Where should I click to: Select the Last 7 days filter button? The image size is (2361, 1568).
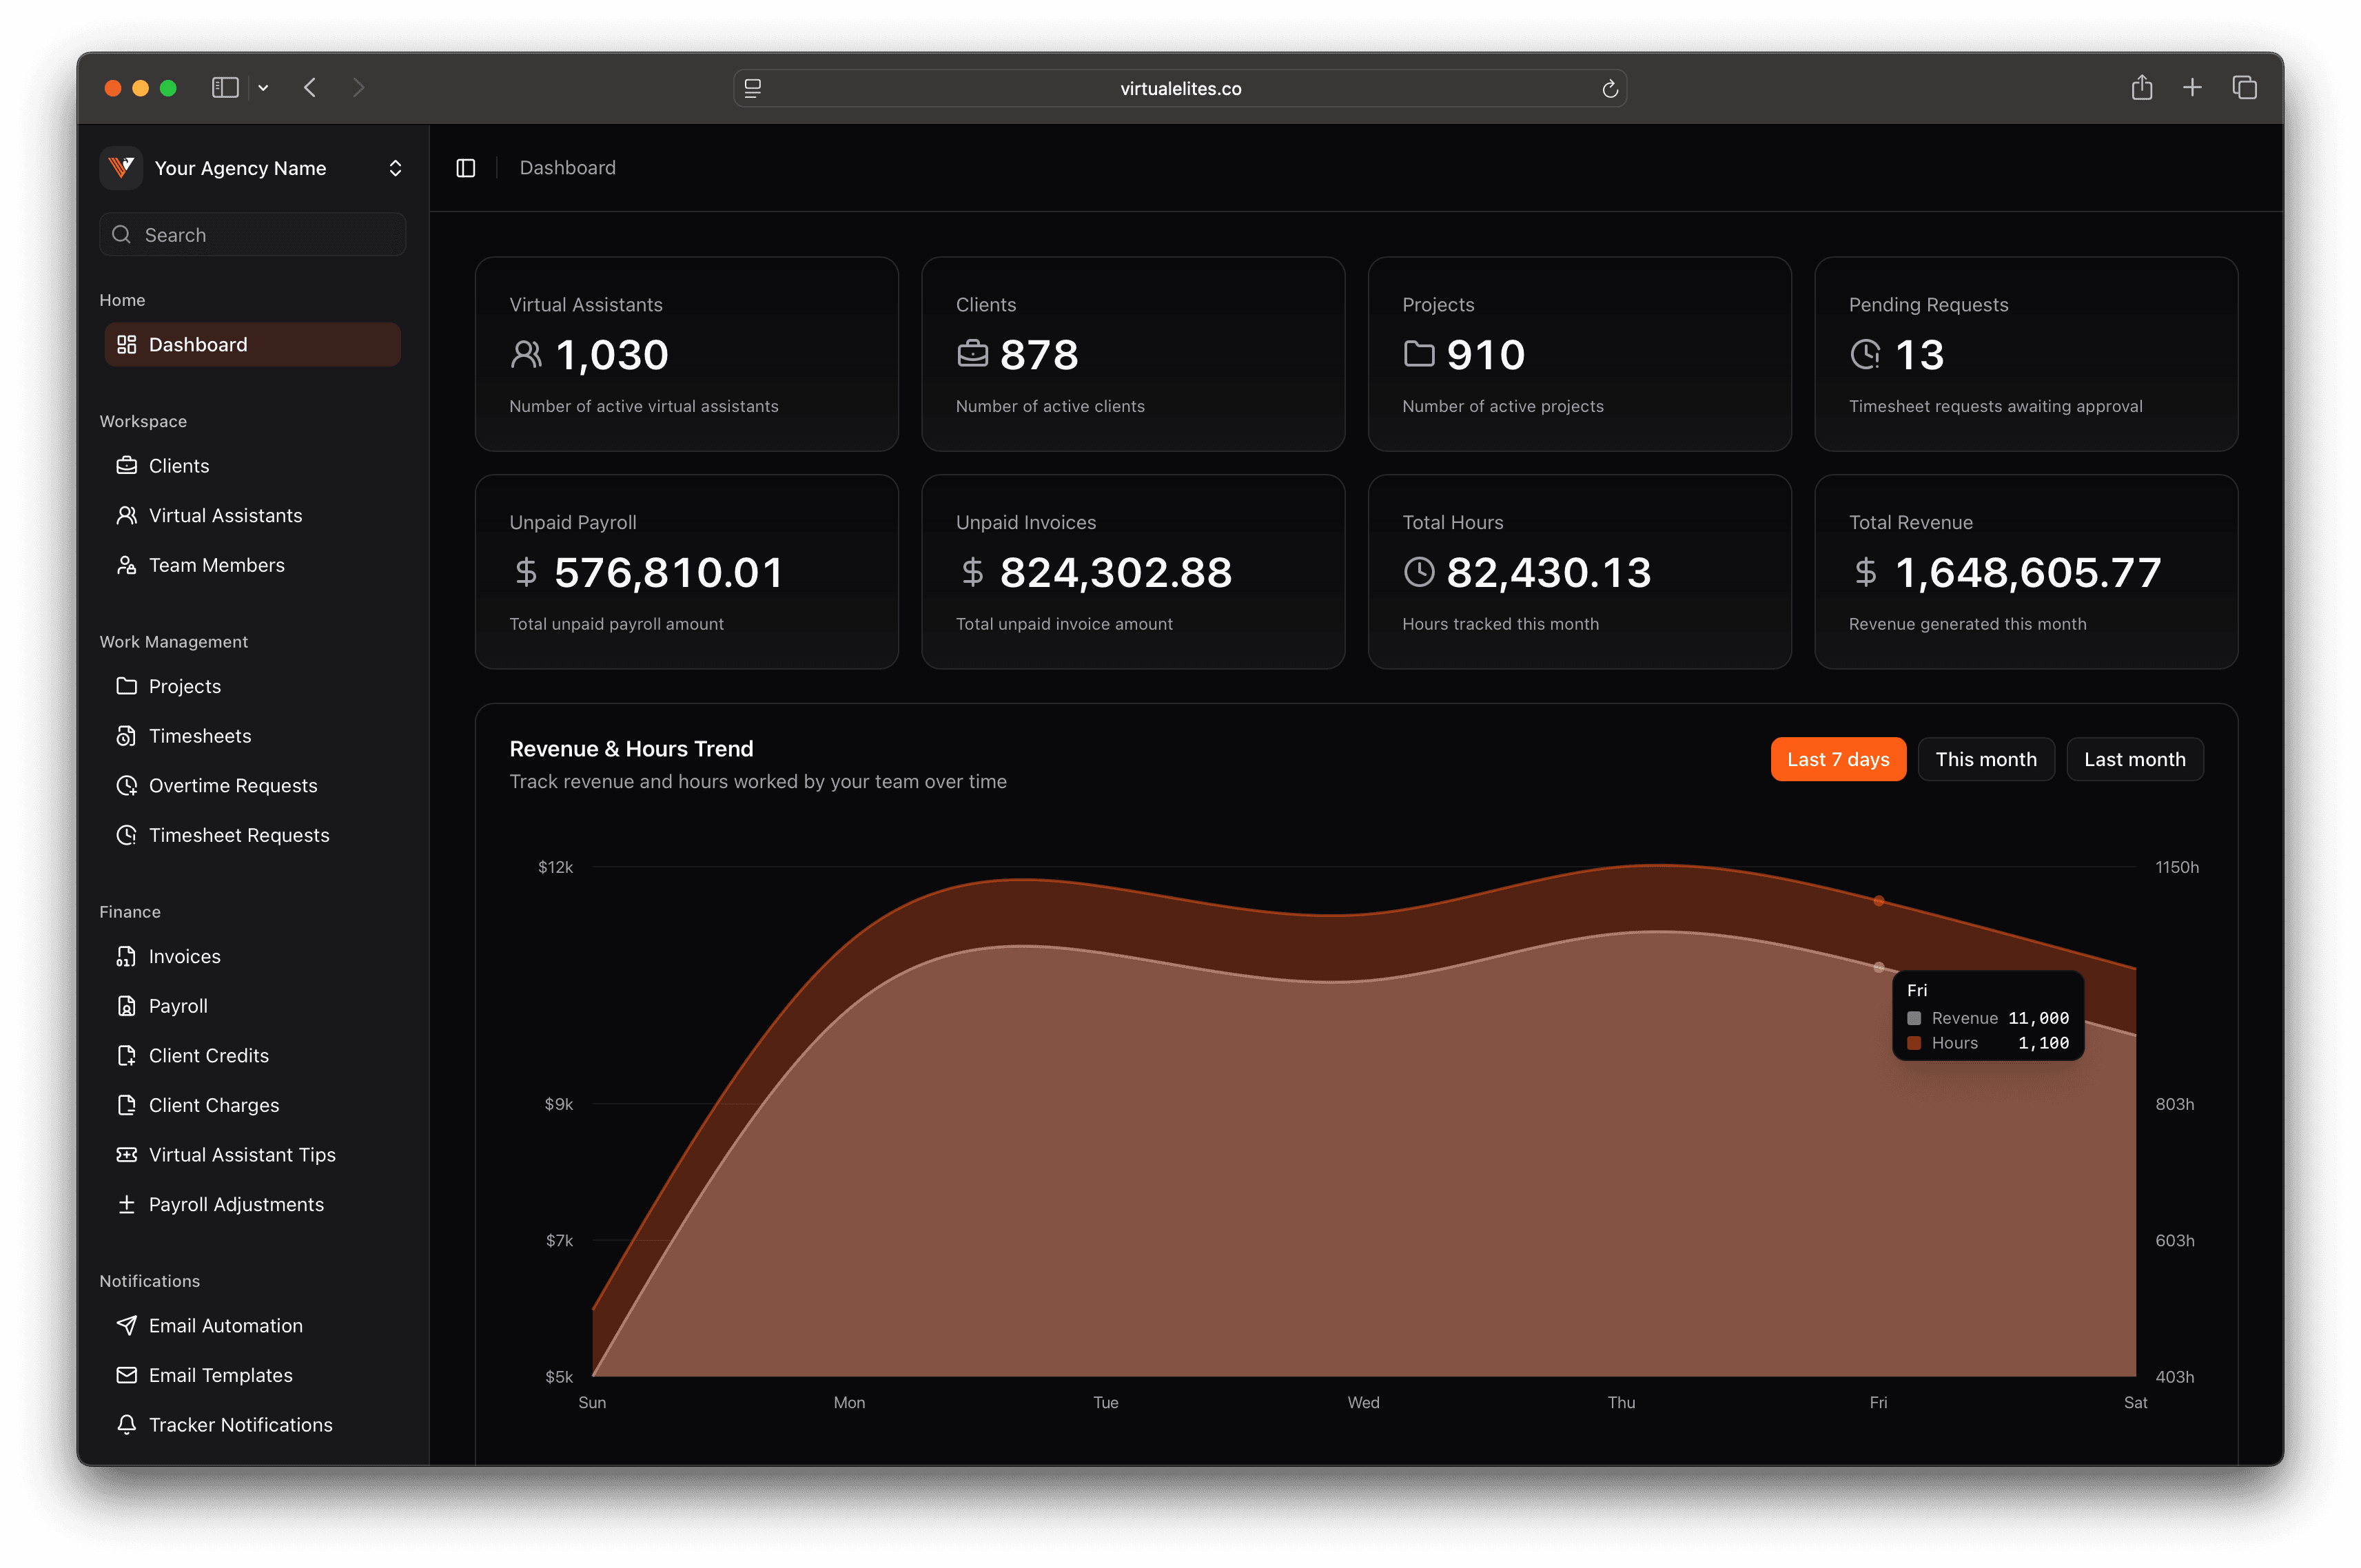[x=1838, y=759]
